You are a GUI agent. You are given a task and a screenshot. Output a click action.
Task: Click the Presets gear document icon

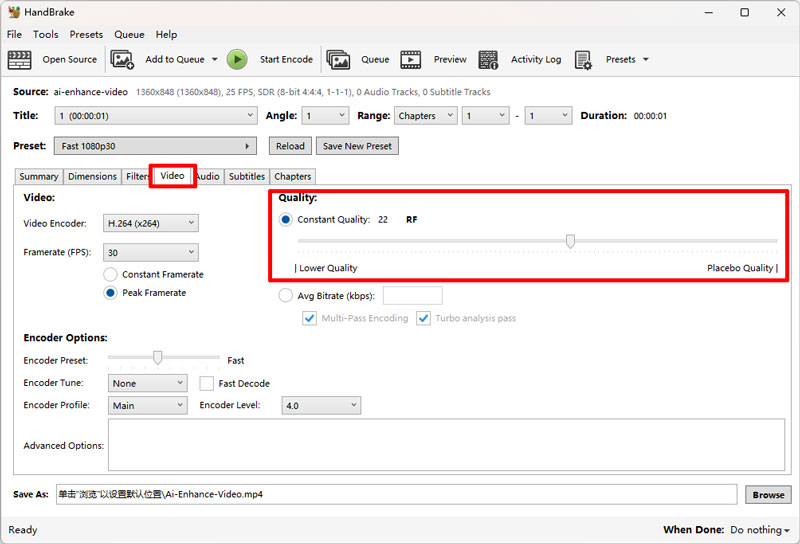click(583, 60)
